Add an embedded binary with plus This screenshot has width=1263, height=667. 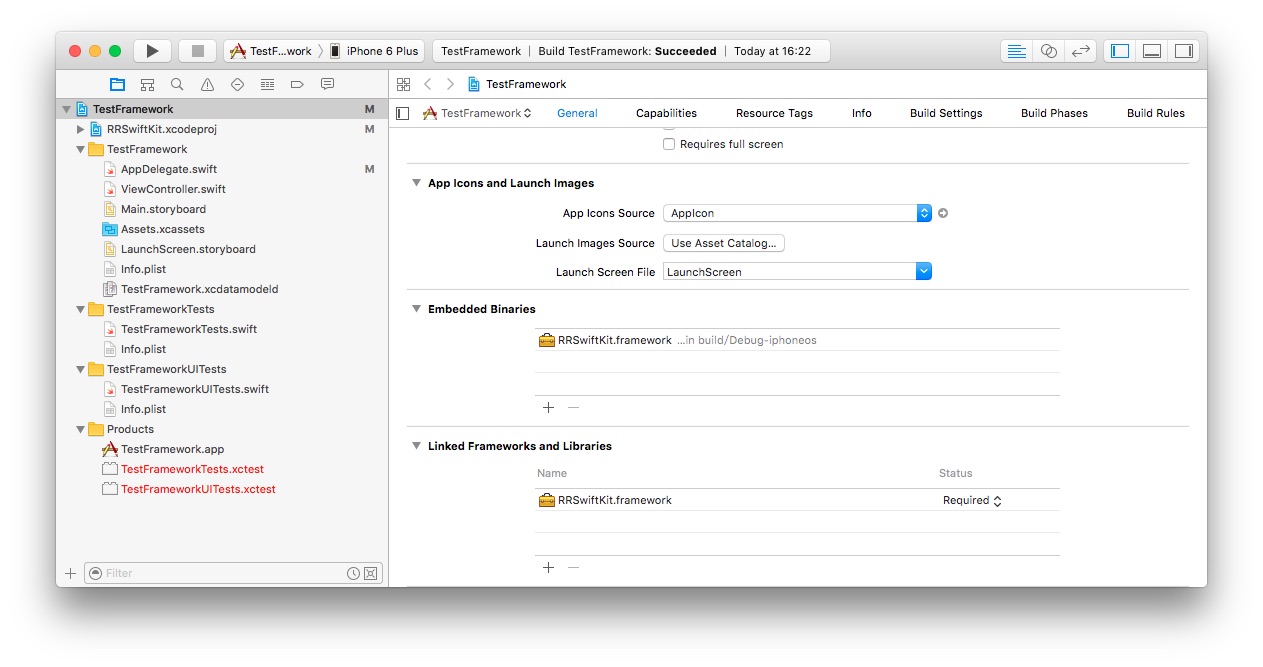tap(548, 407)
